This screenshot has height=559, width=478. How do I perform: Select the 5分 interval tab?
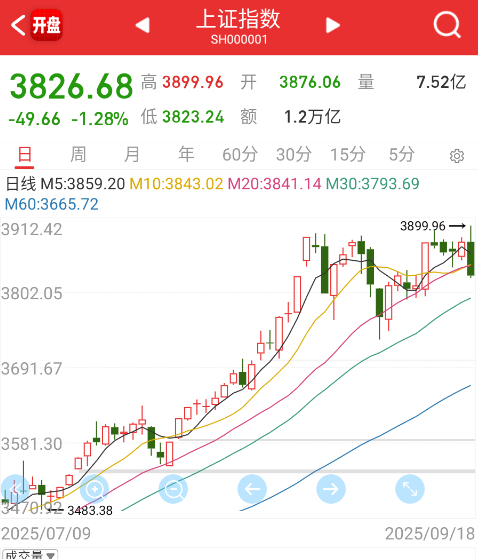pyautogui.click(x=401, y=155)
